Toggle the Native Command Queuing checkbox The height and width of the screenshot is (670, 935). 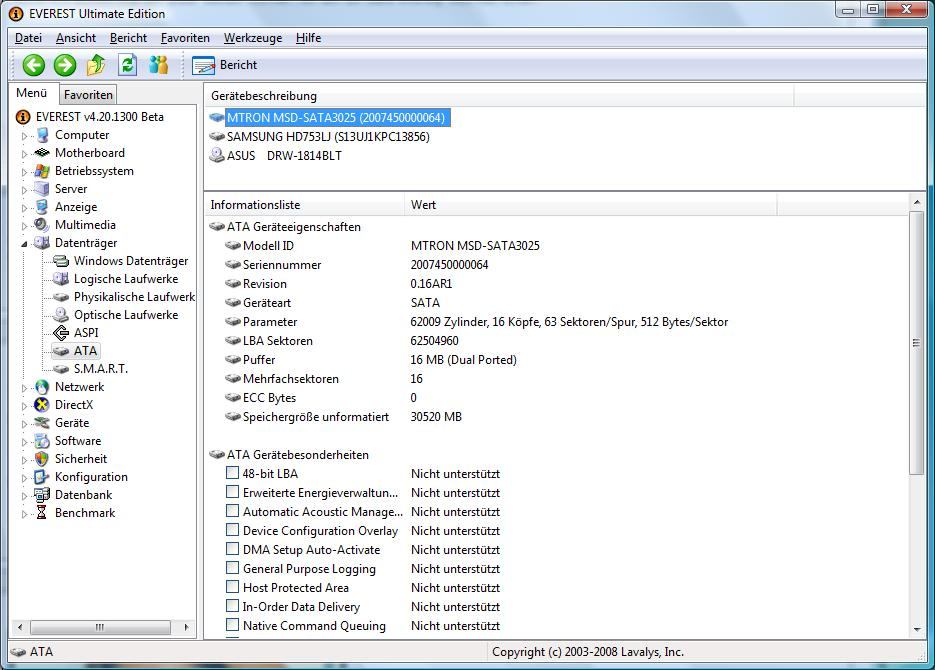[233, 625]
